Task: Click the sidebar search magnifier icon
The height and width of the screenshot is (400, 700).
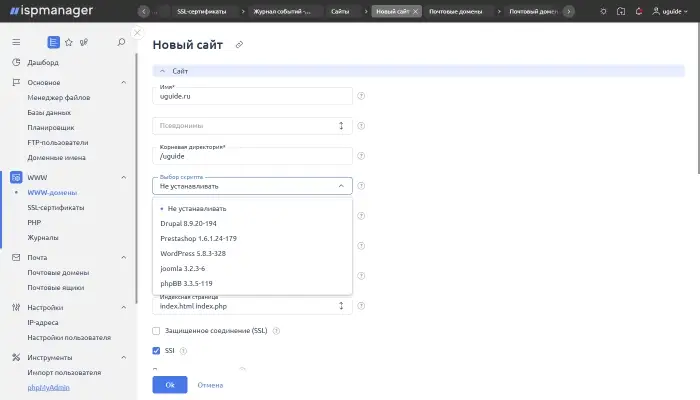Action: [121, 42]
